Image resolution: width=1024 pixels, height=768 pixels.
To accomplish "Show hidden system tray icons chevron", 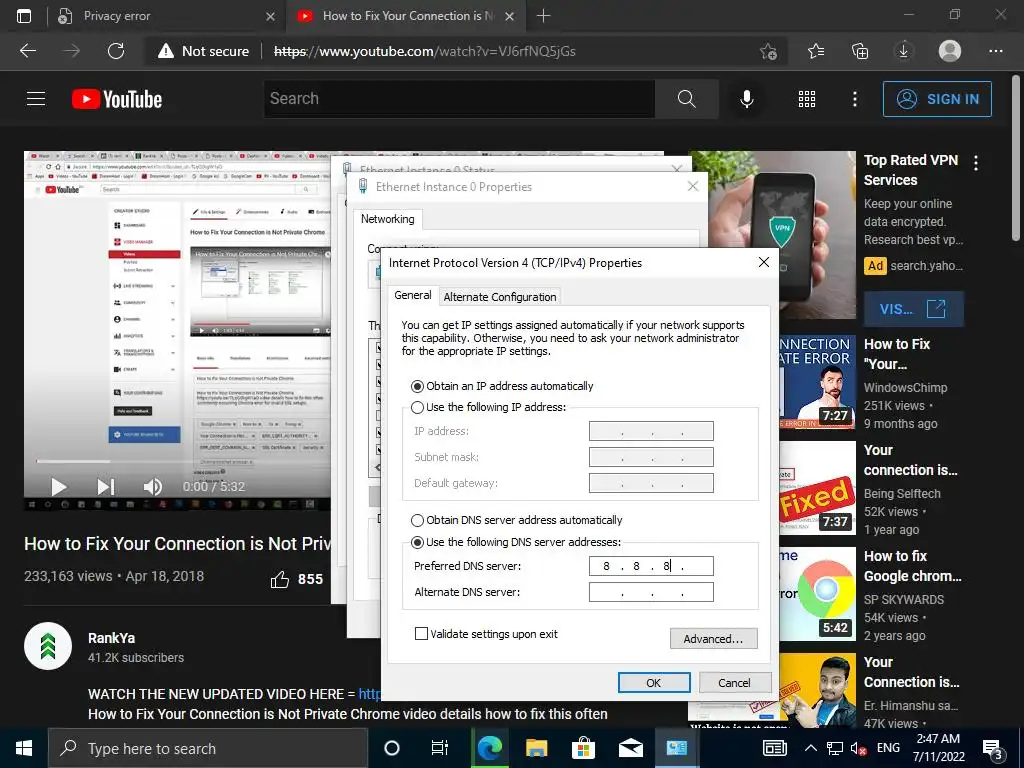I will pos(810,748).
